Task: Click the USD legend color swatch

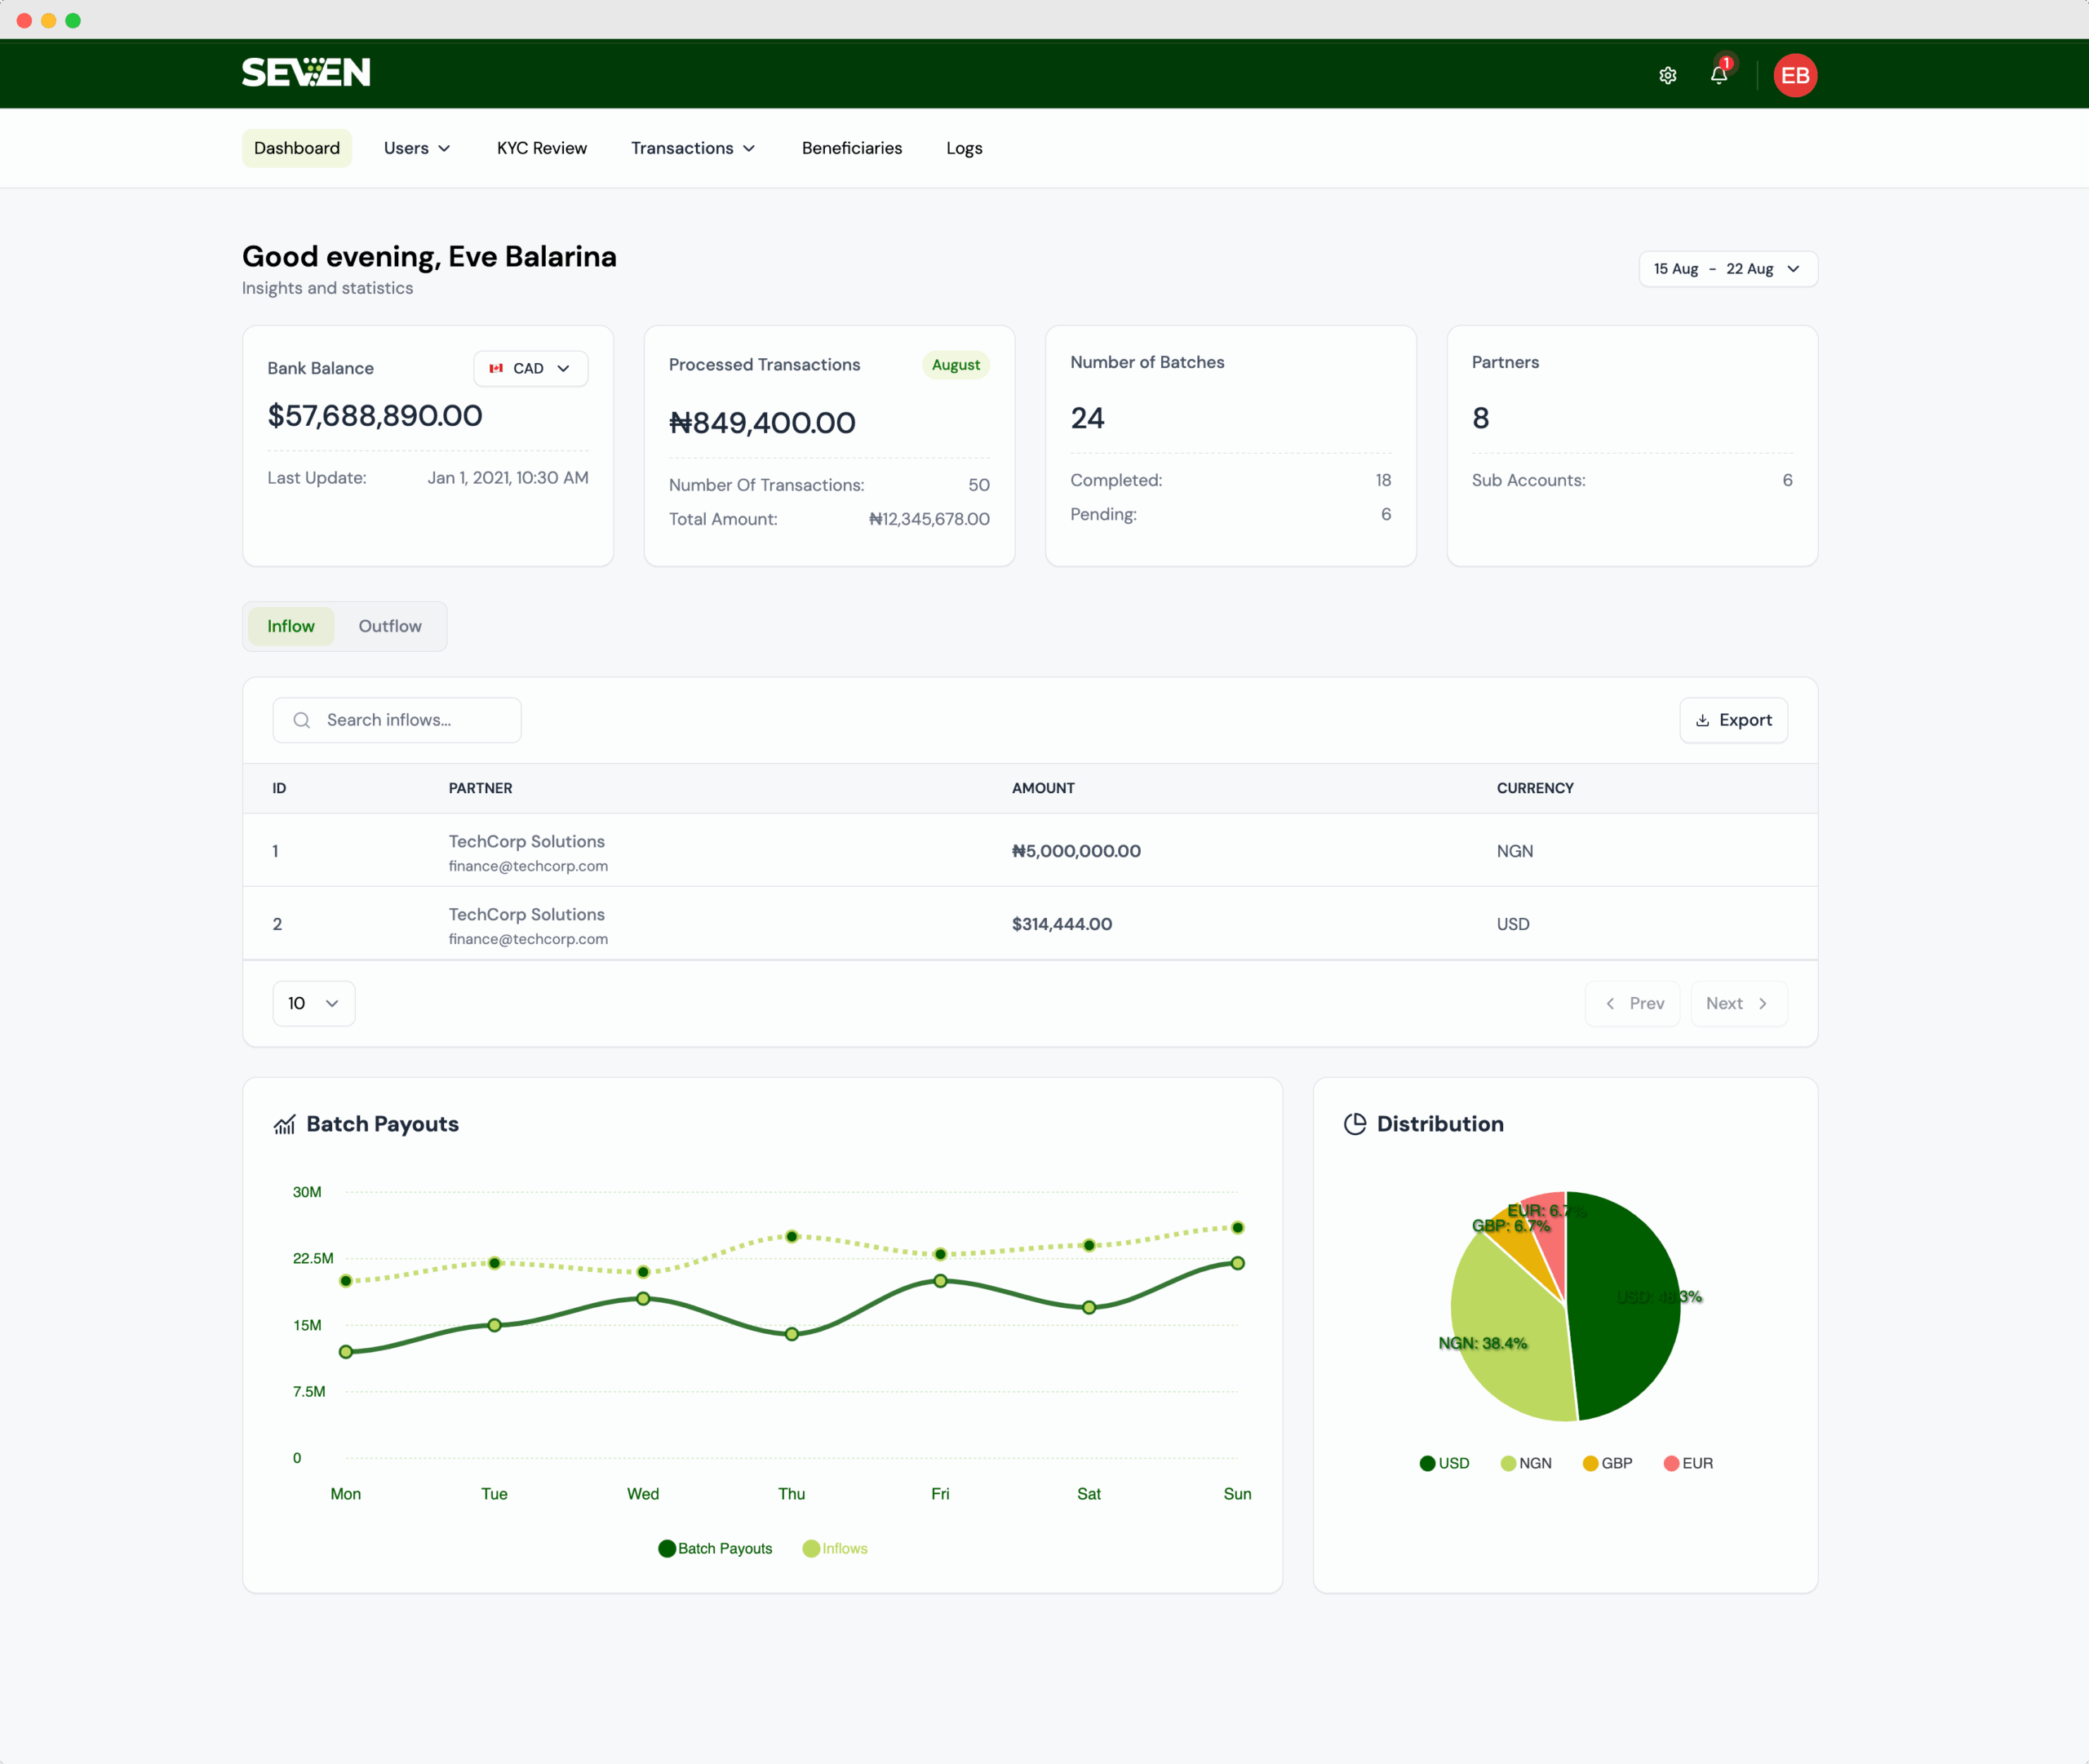Action: (x=1427, y=1463)
